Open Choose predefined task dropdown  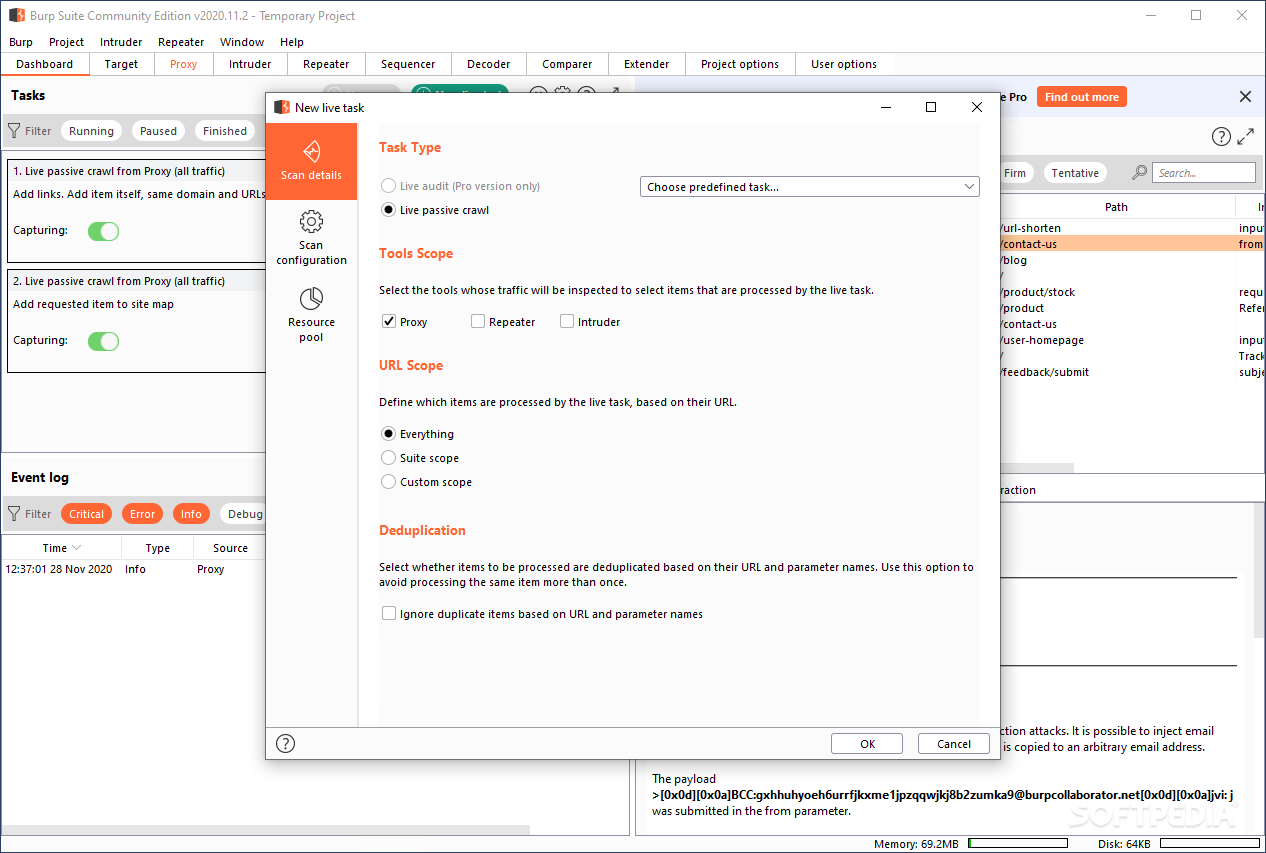pyautogui.click(x=809, y=187)
